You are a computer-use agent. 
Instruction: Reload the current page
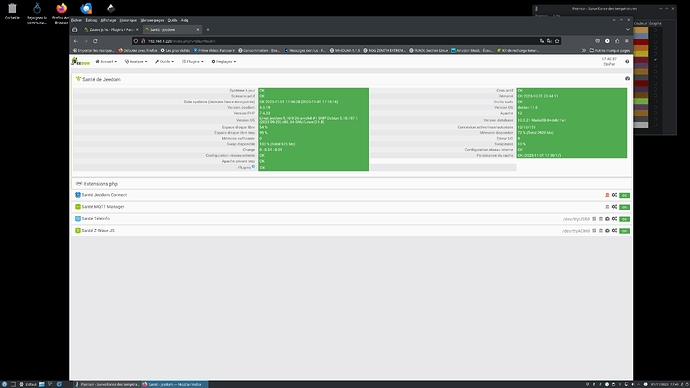(95, 41)
